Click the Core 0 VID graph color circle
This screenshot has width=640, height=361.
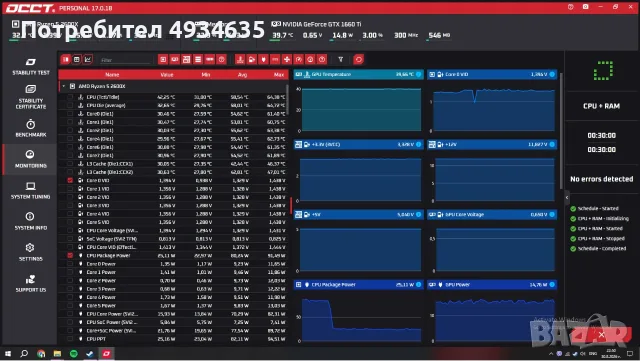pos(552,74)
